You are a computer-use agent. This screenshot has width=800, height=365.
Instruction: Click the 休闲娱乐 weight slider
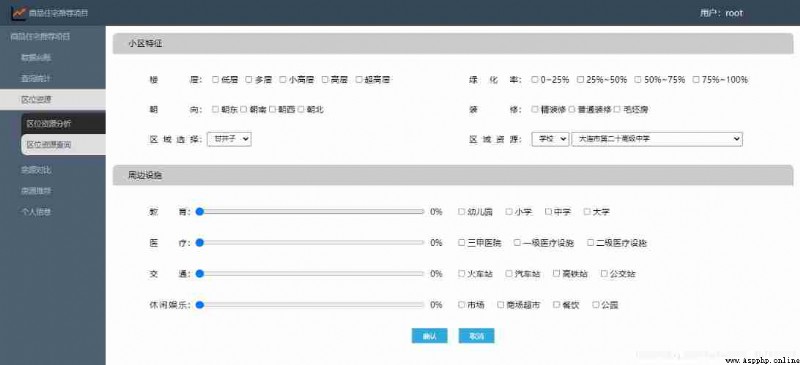tap(310, 305)
